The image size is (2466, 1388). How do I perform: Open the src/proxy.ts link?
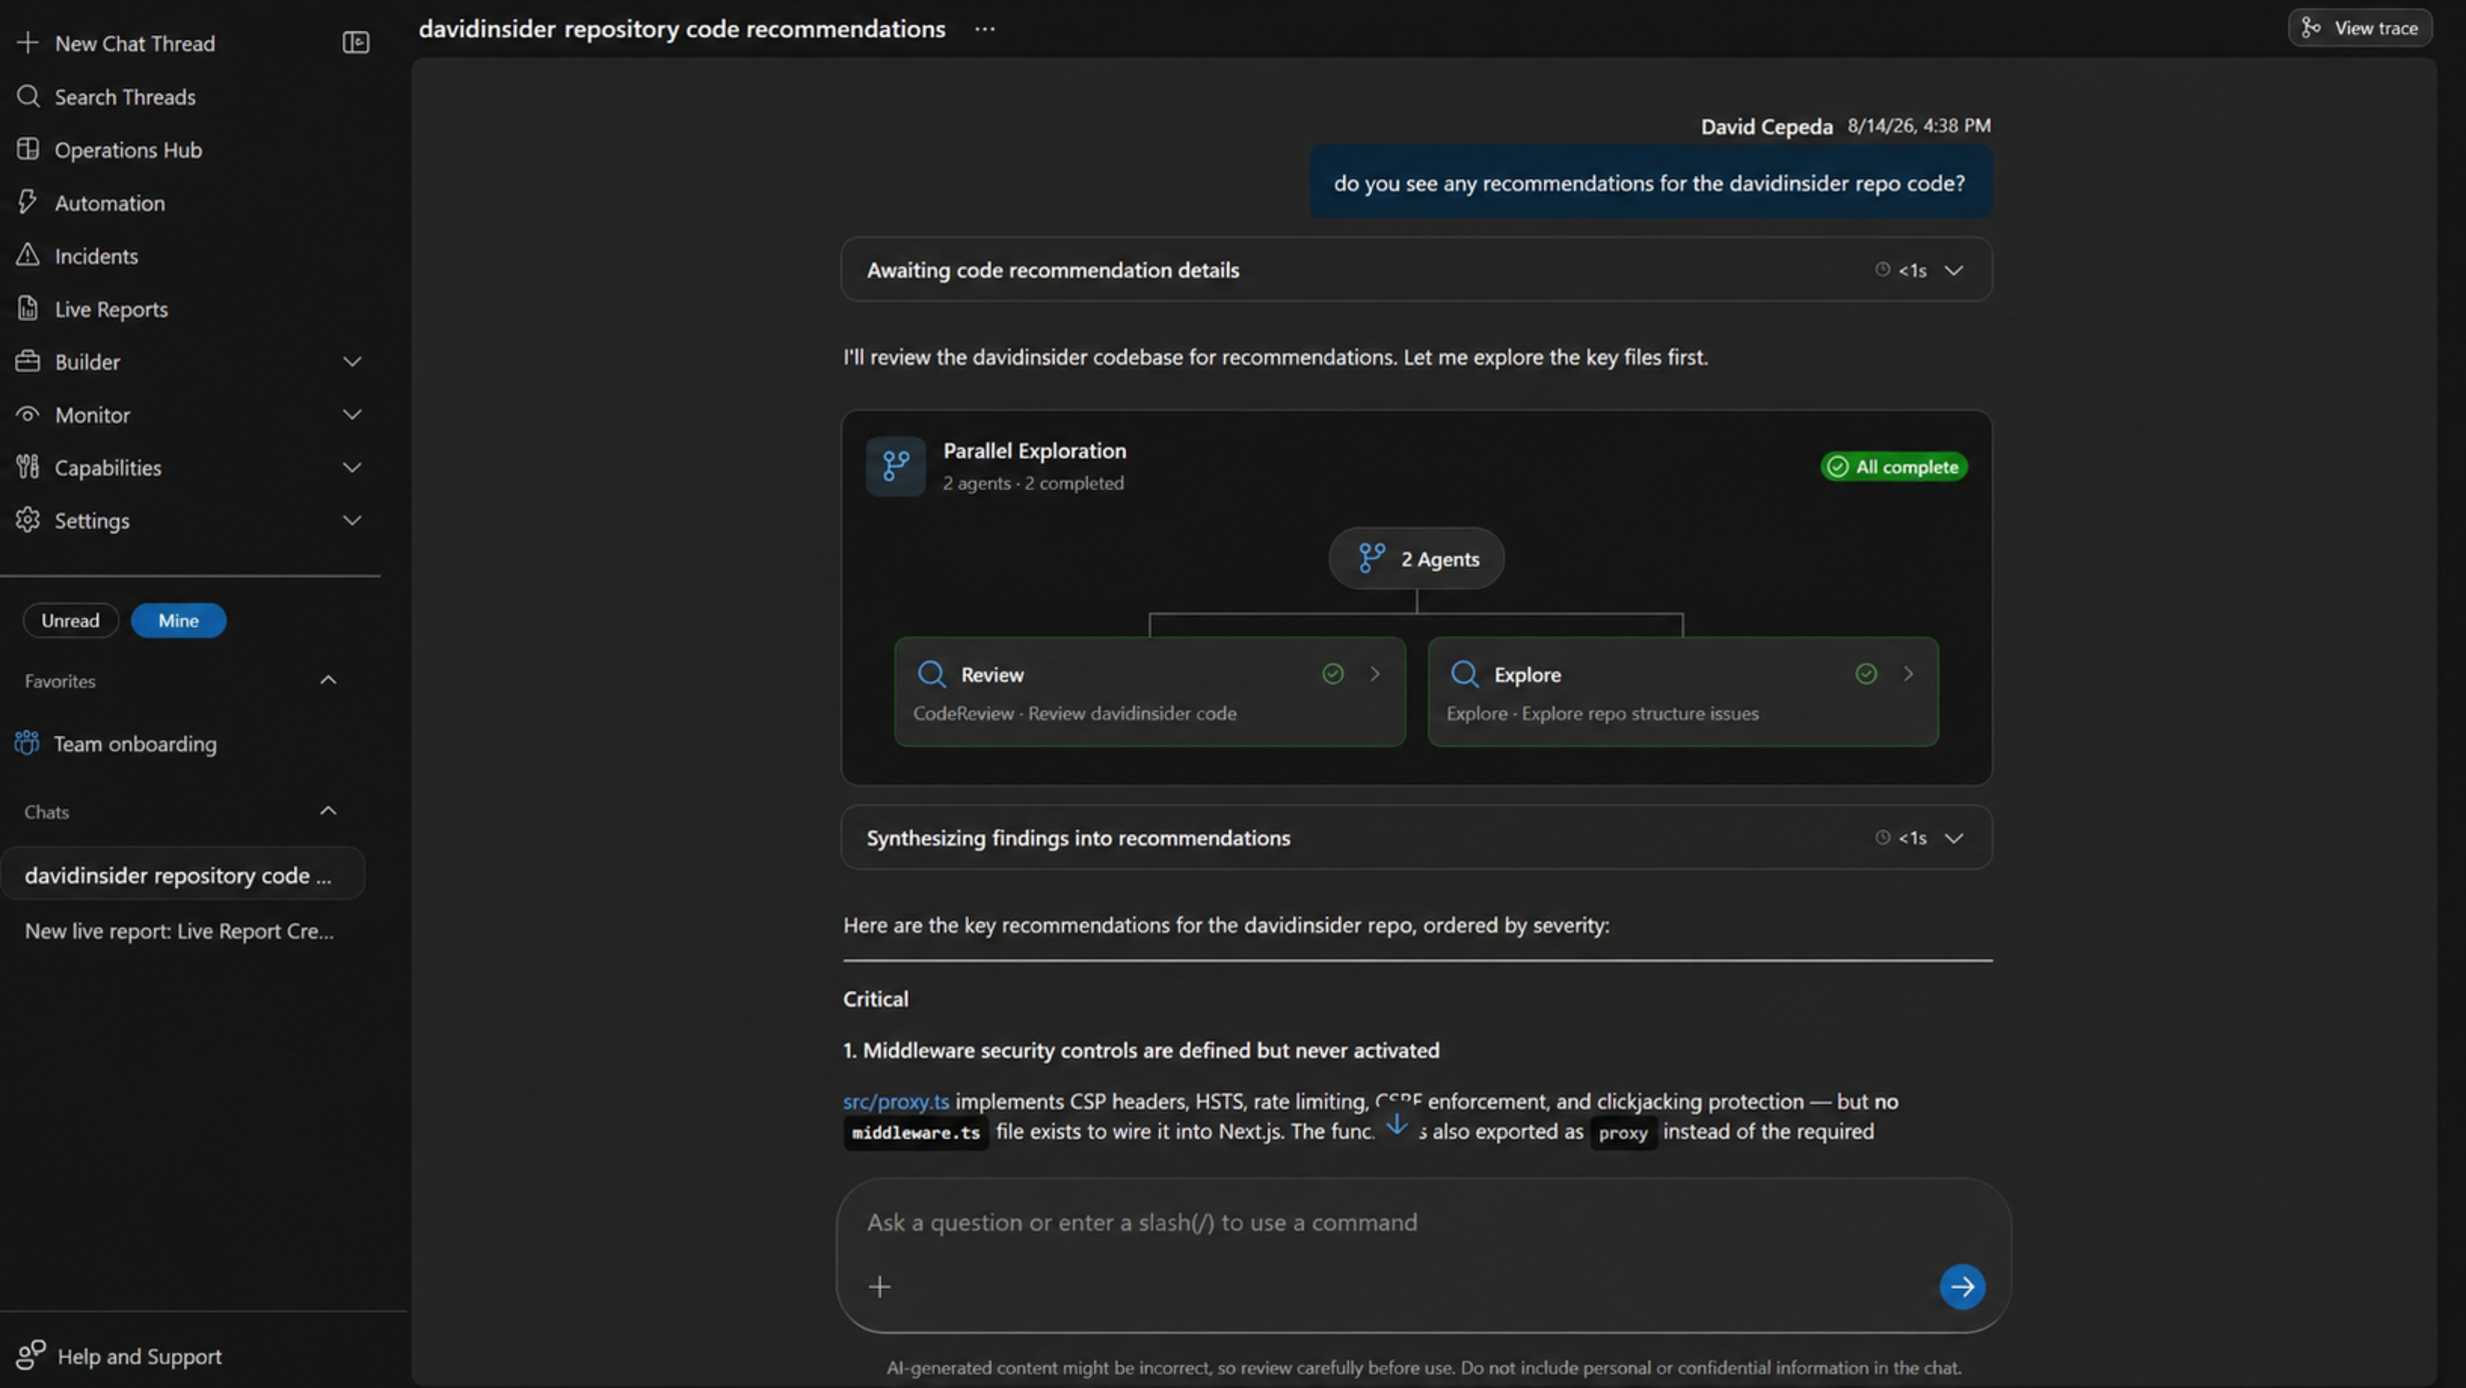tap(896, 1101)
